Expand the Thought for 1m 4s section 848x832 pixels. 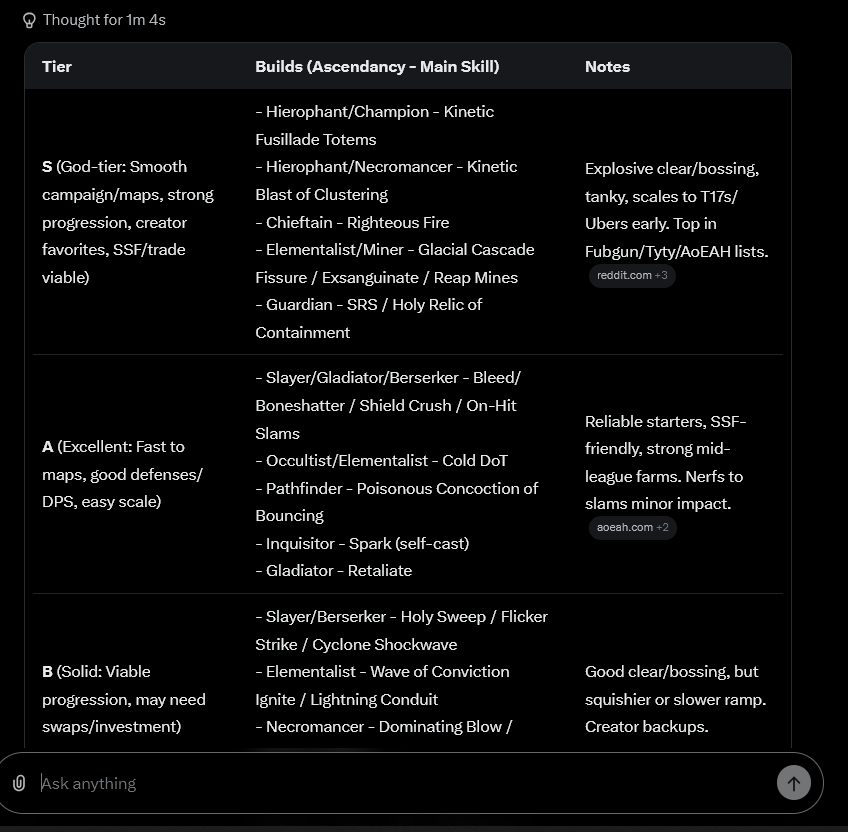click(x=94, y=20)
